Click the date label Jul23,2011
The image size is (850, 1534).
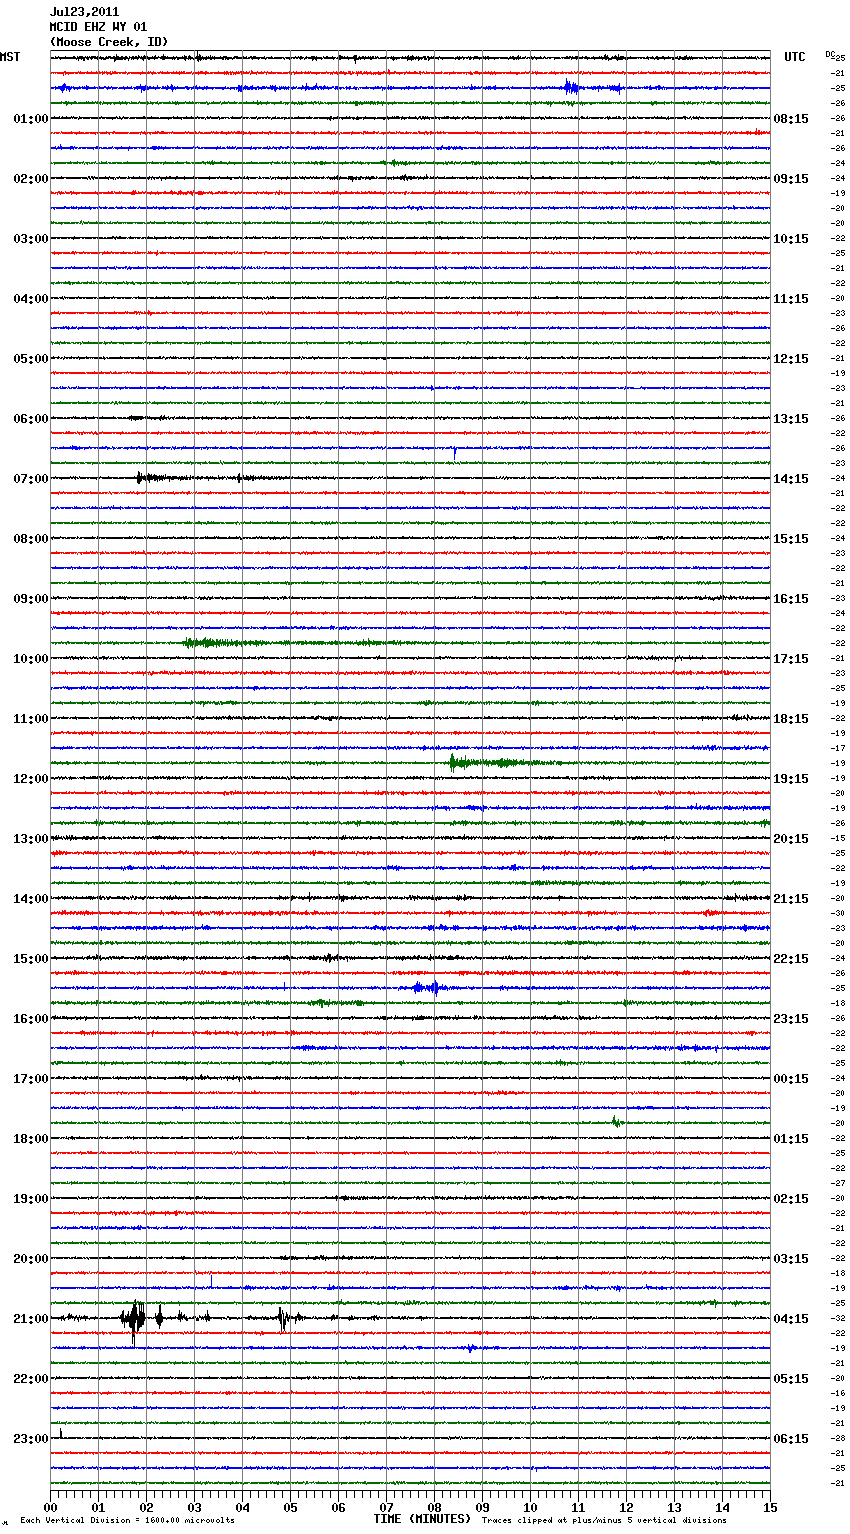[x=84, y=12]
